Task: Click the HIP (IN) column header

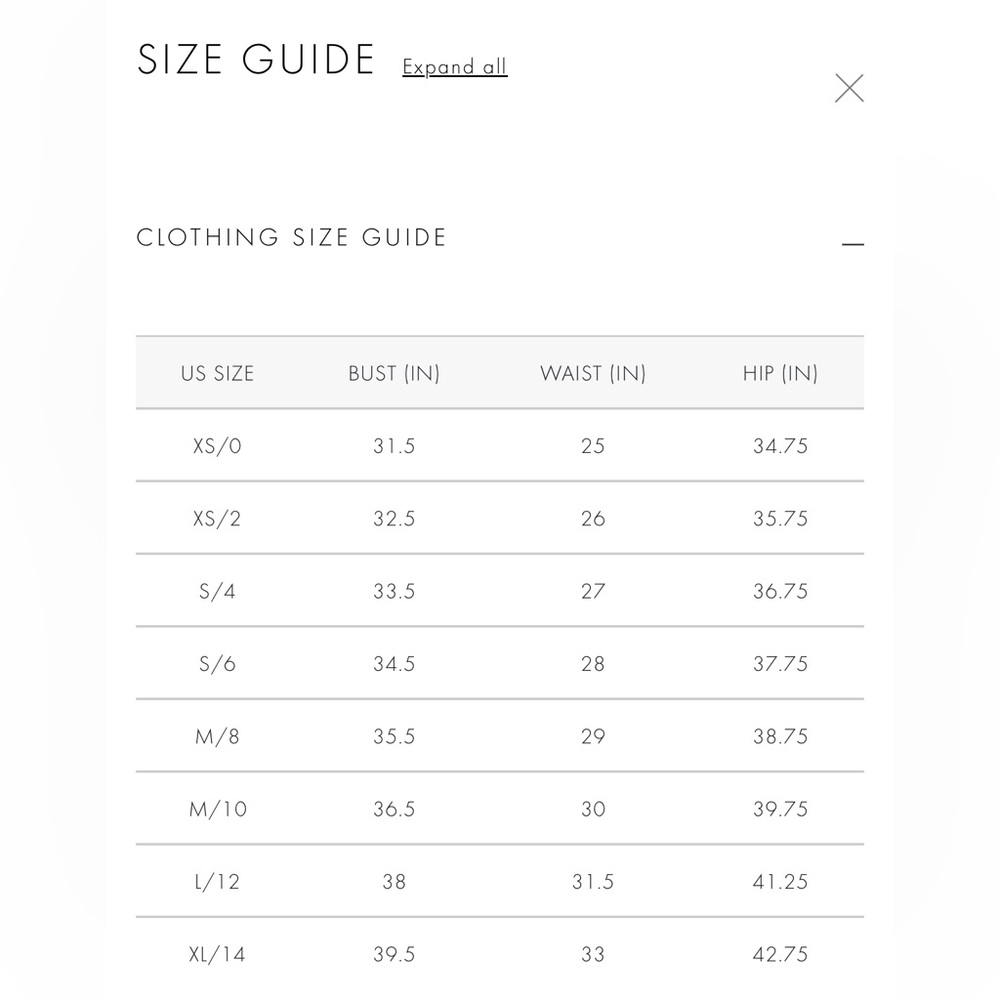Action: [780, 373]
